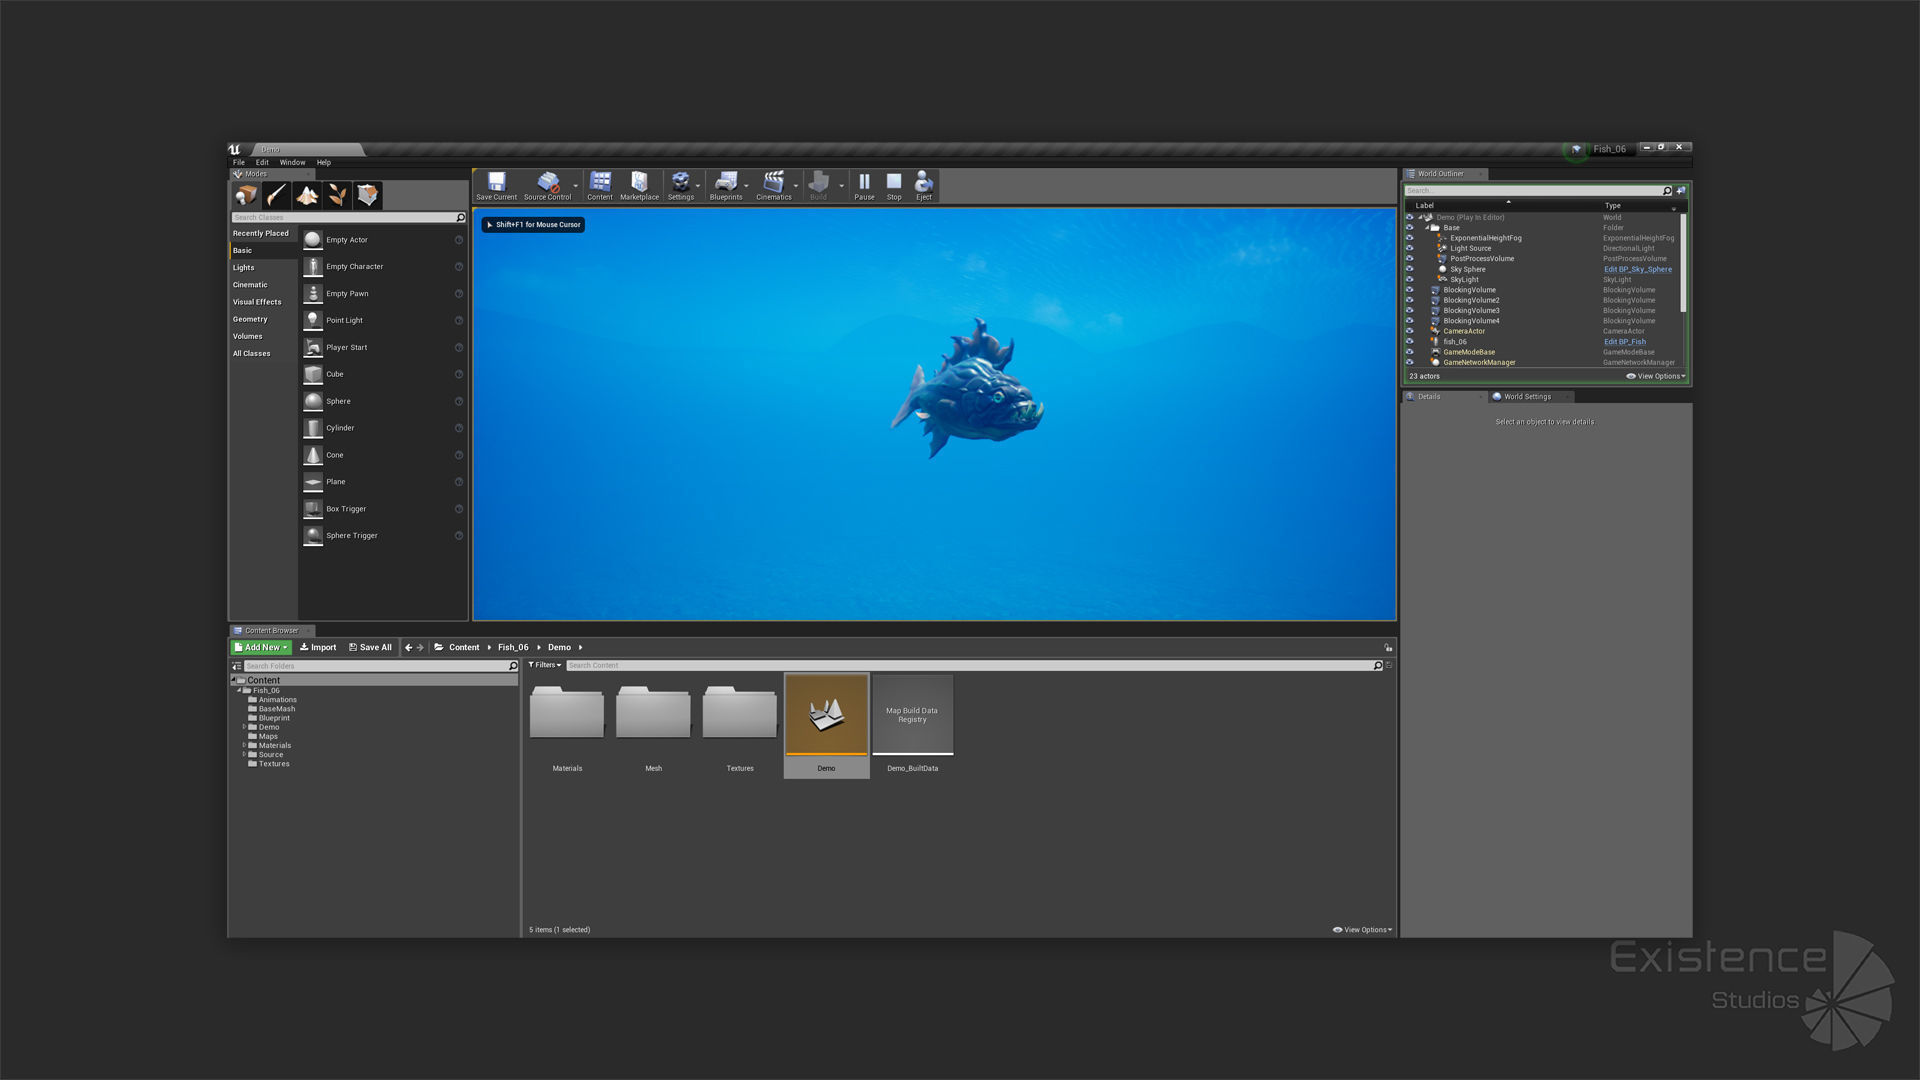
Task: Select the Paint mode brush icon
Action: [x=276, y=195]
